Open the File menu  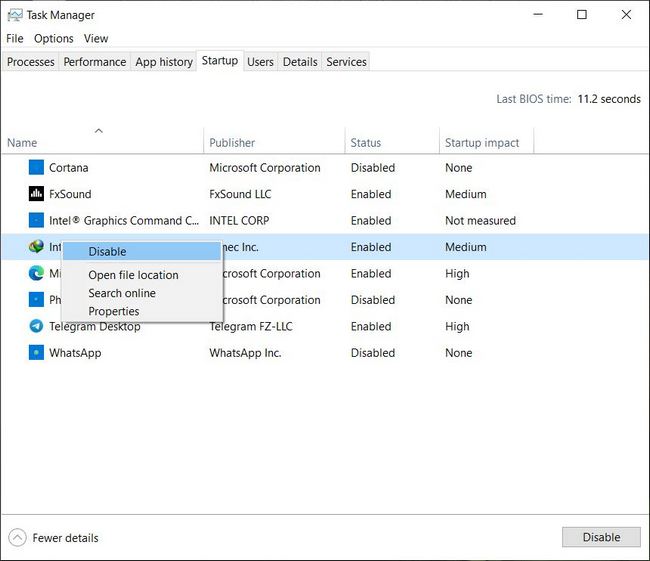(x=15, y=39)
